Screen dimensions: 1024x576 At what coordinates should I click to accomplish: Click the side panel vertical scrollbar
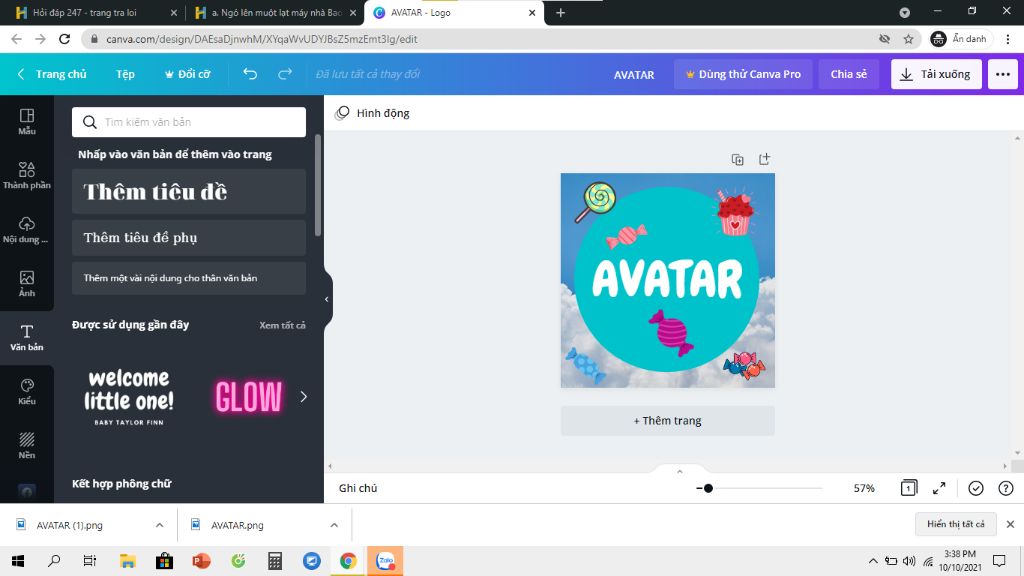(x=318, y=185)
